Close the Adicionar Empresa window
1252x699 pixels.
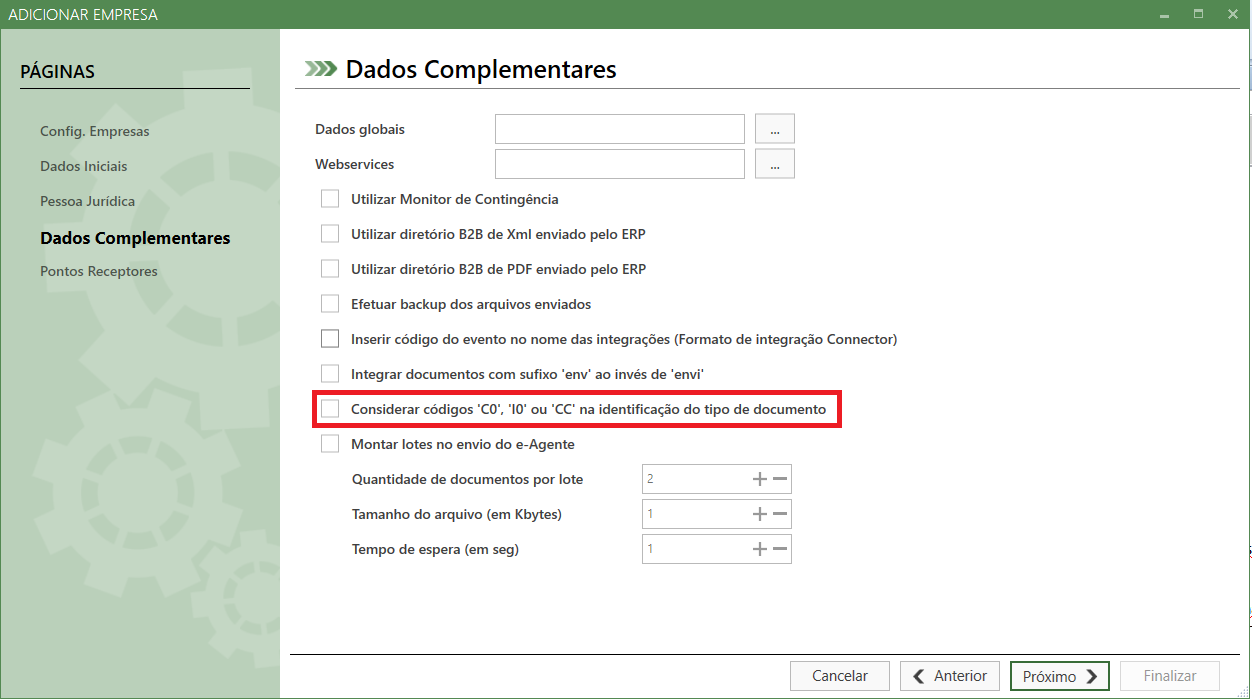(x=1231, y=14)
